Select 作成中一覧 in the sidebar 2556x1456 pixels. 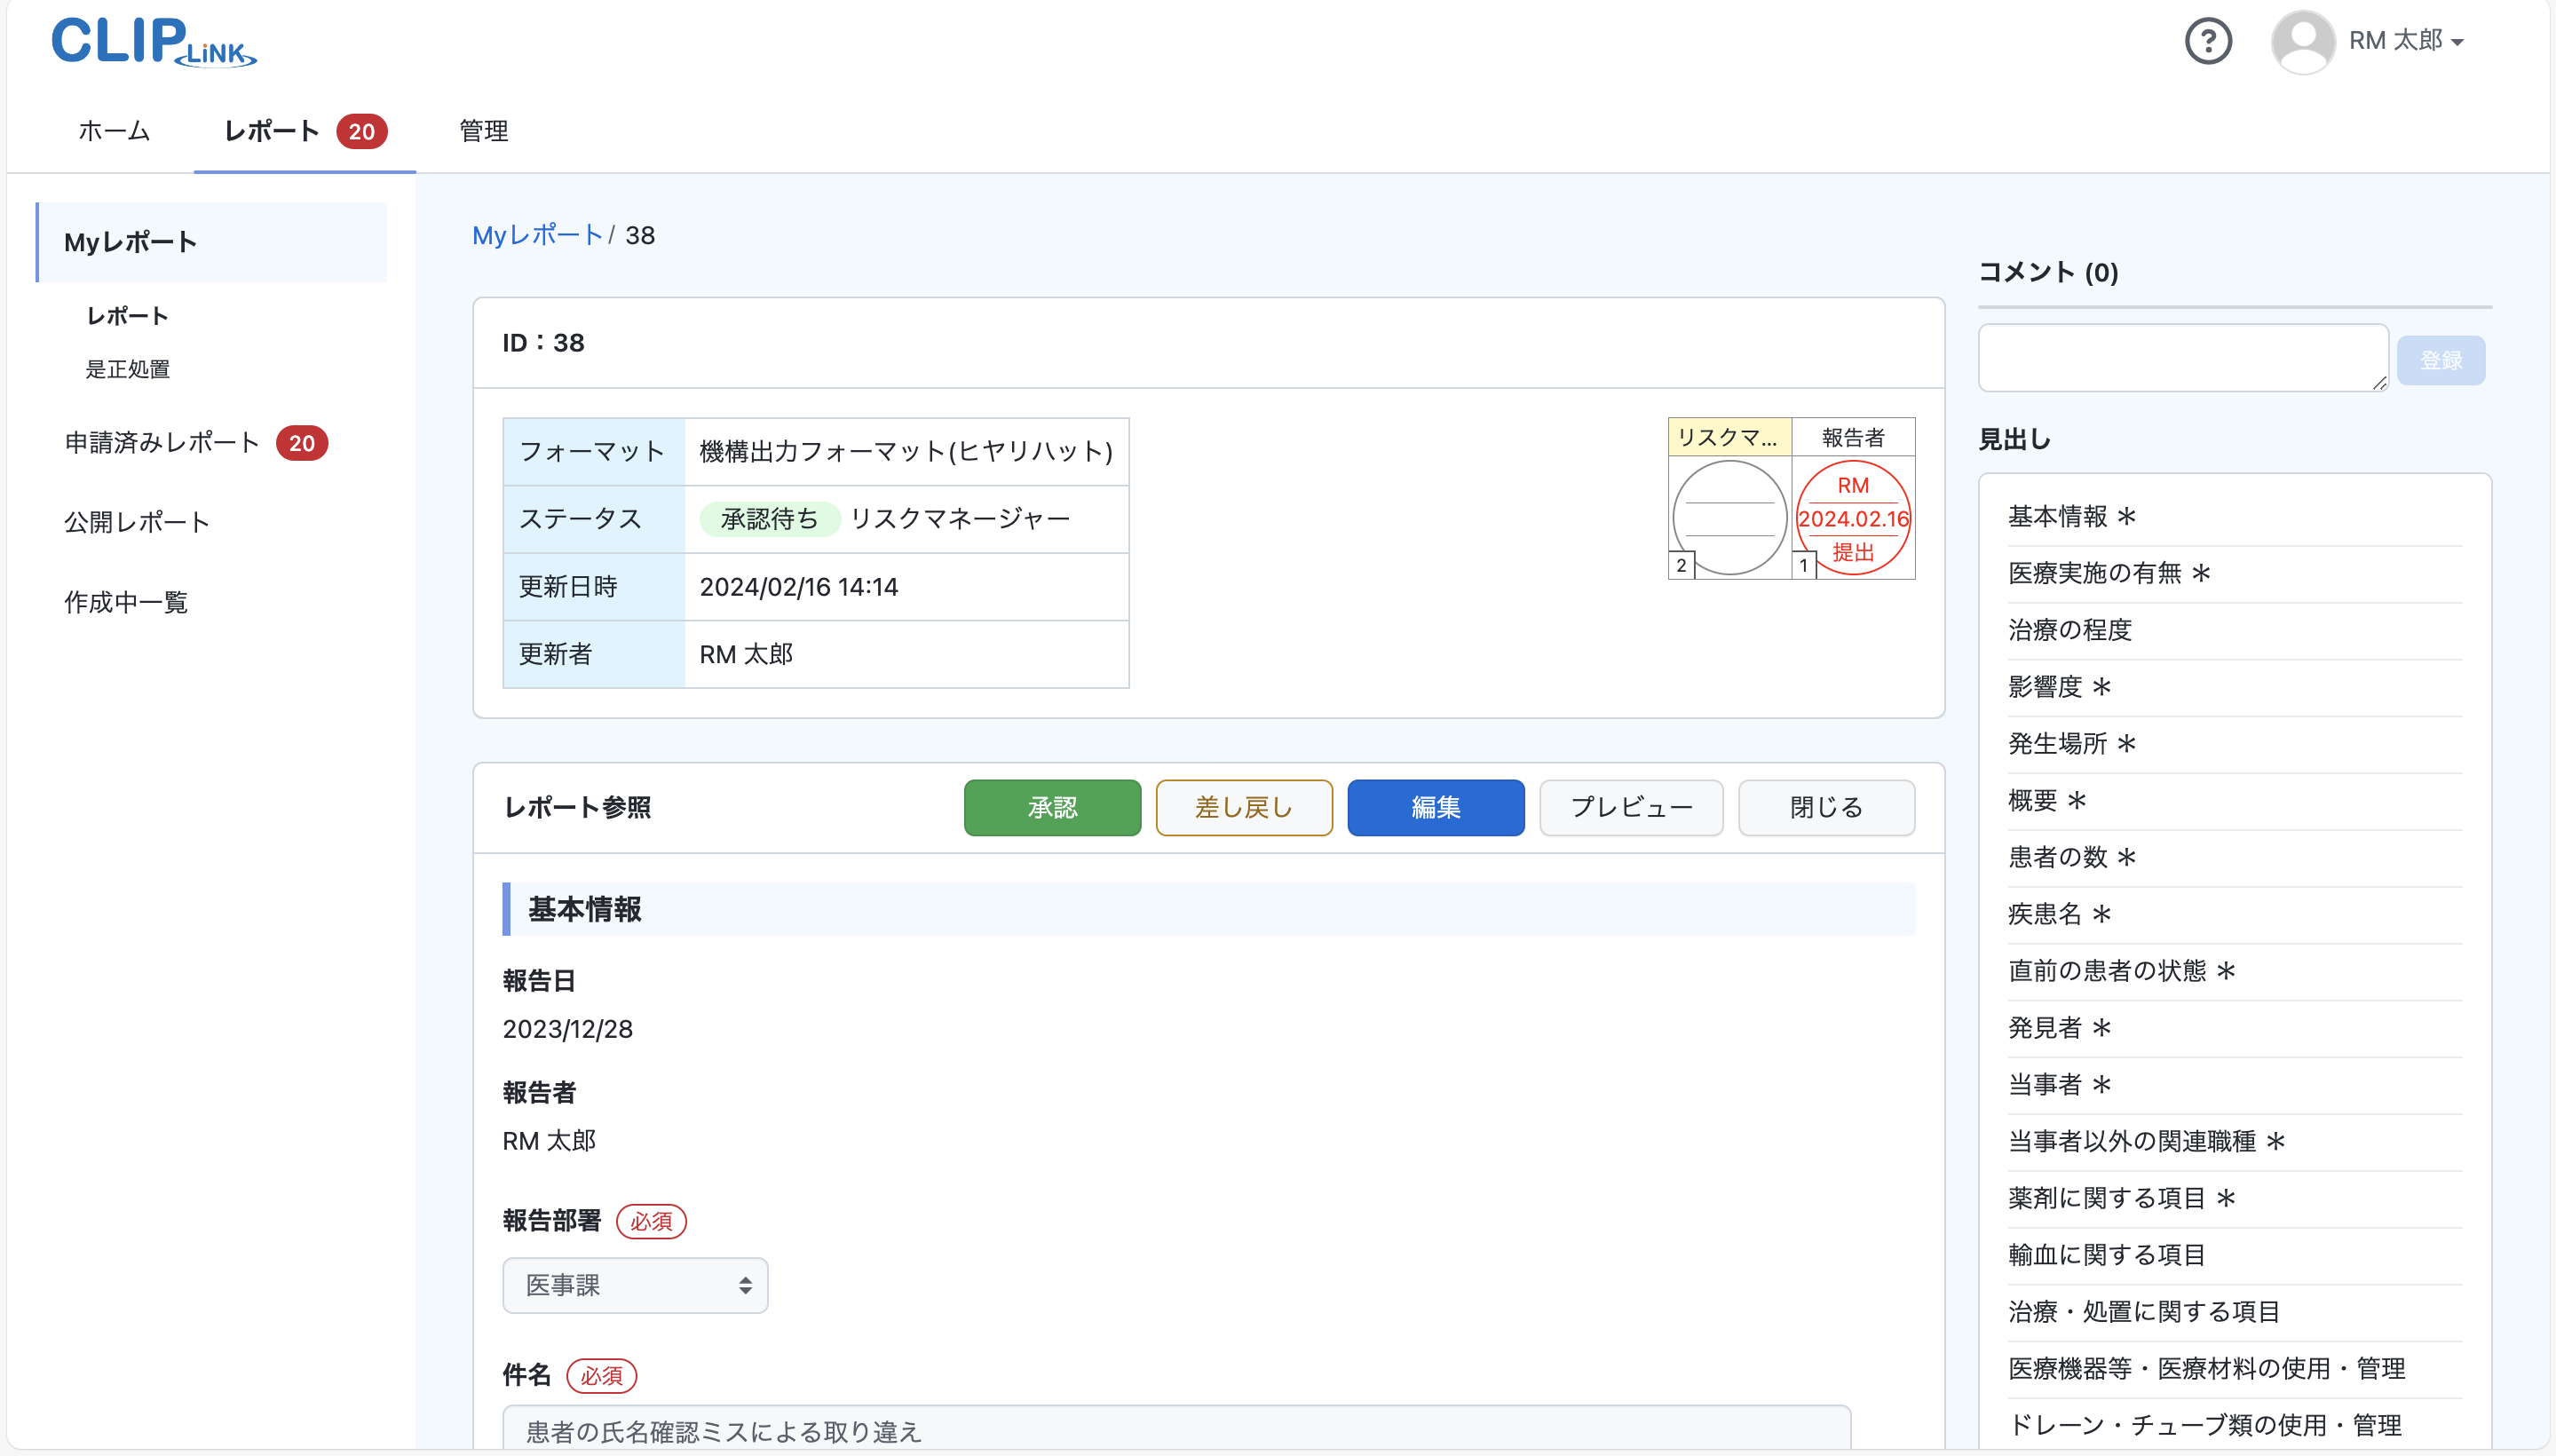(125, 602)
